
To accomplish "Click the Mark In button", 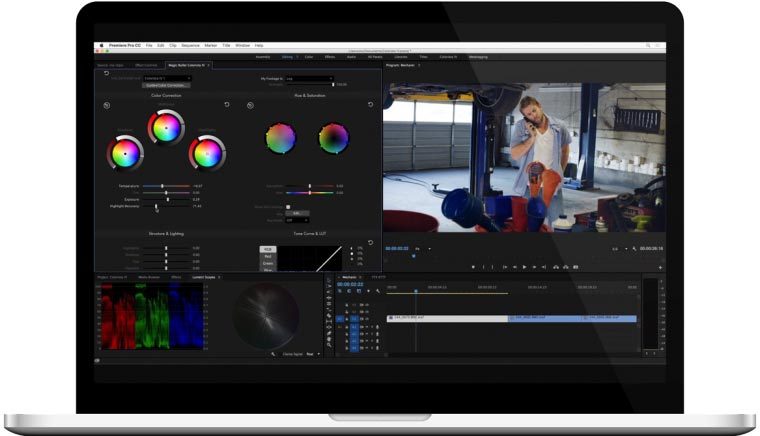I will [x=483, y=267].
